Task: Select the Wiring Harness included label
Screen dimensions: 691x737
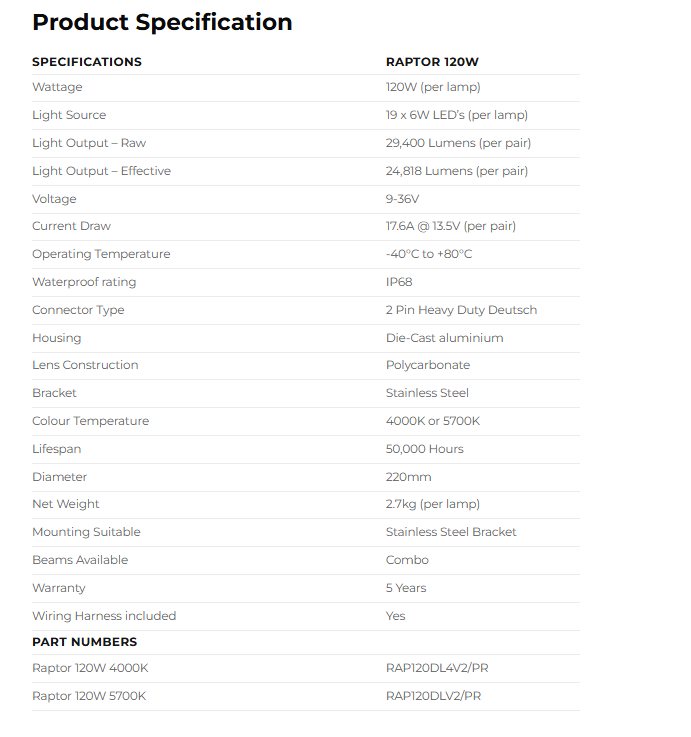Action: [x=104, y=616]
